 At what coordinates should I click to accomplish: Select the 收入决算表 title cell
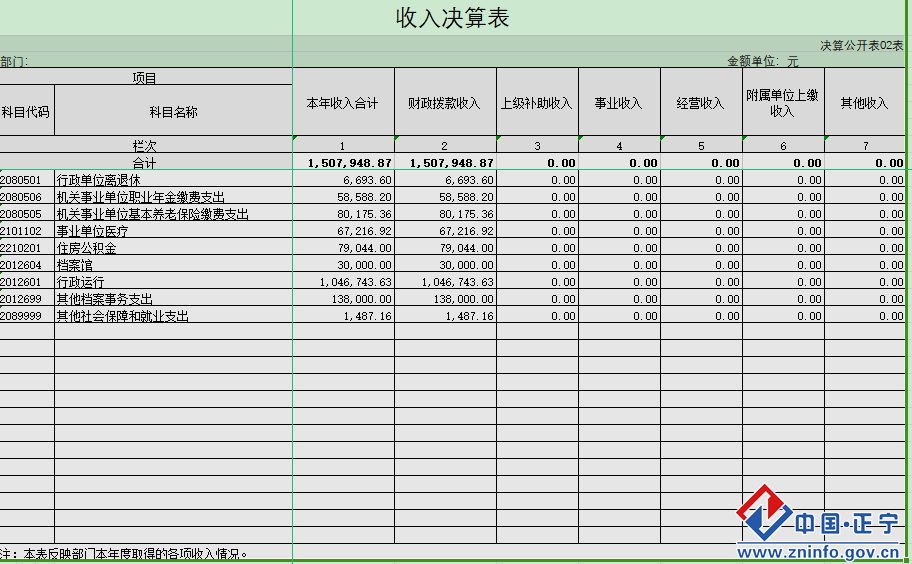[x=453, y=18]
